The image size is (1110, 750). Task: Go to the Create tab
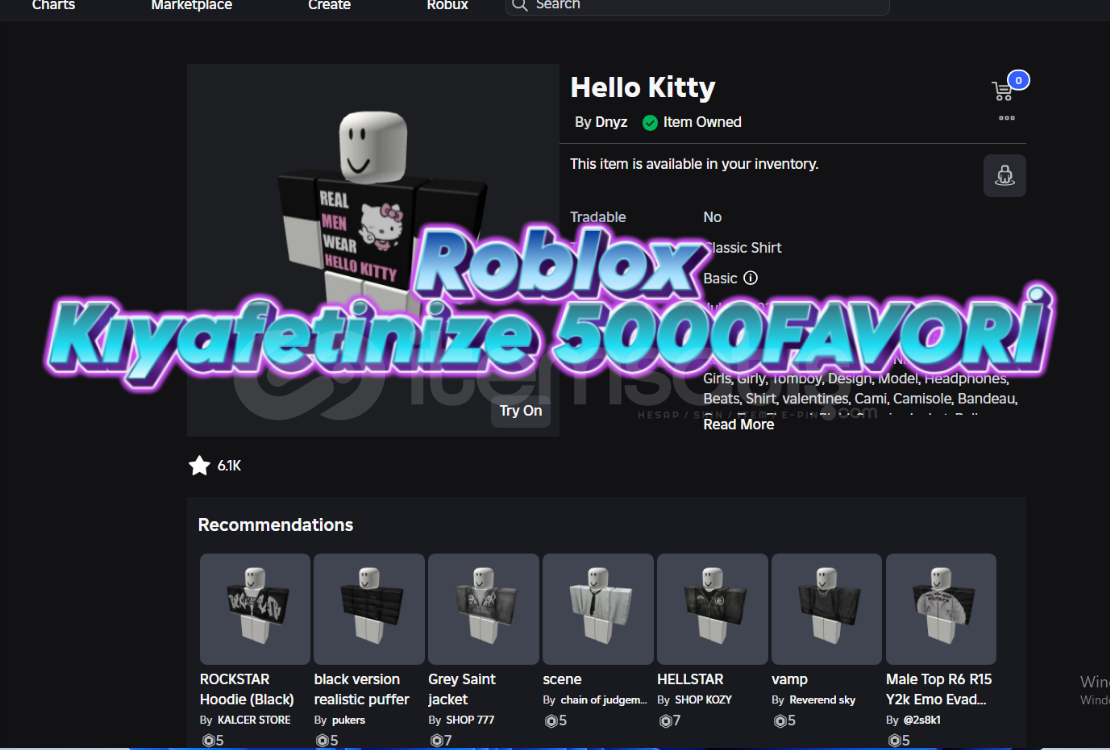point(329,5)
